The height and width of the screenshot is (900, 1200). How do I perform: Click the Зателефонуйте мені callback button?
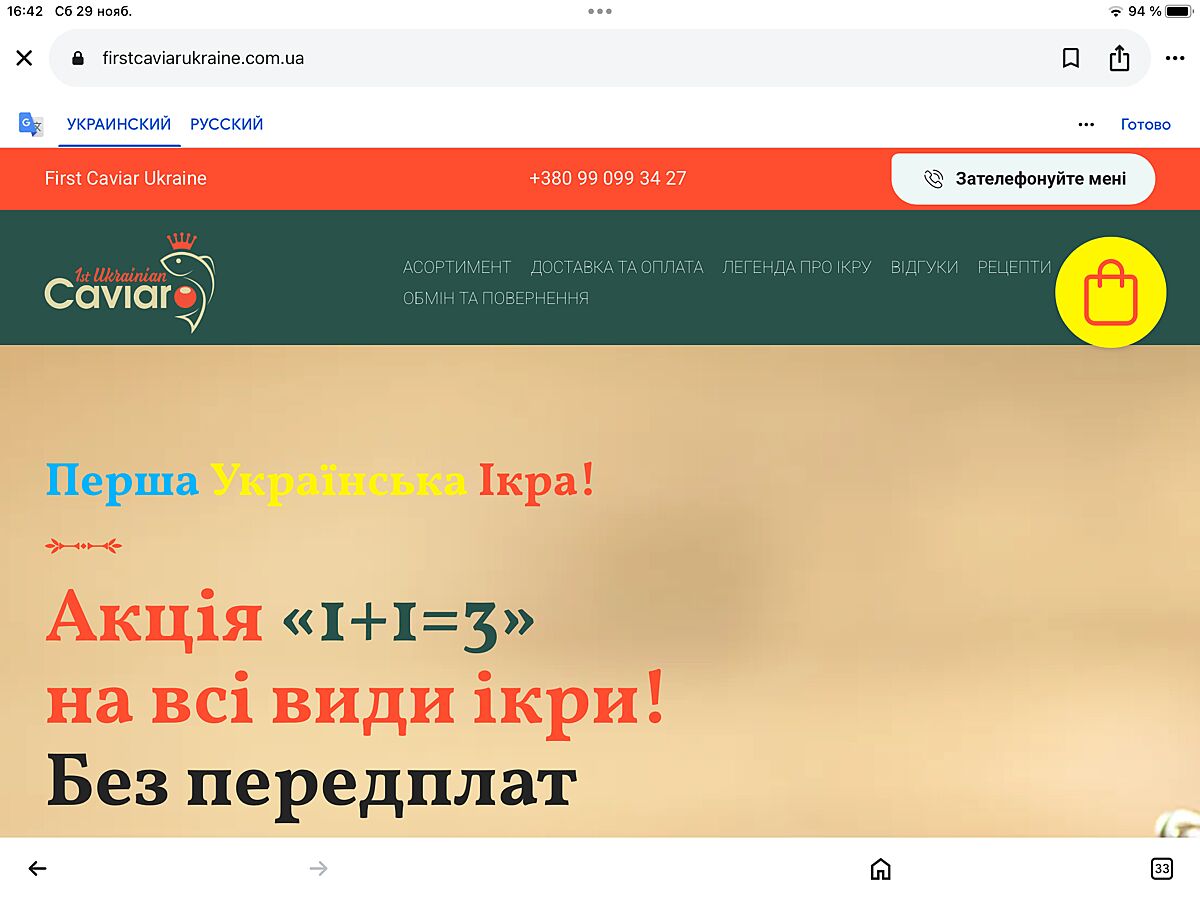tap(1022, 179)
